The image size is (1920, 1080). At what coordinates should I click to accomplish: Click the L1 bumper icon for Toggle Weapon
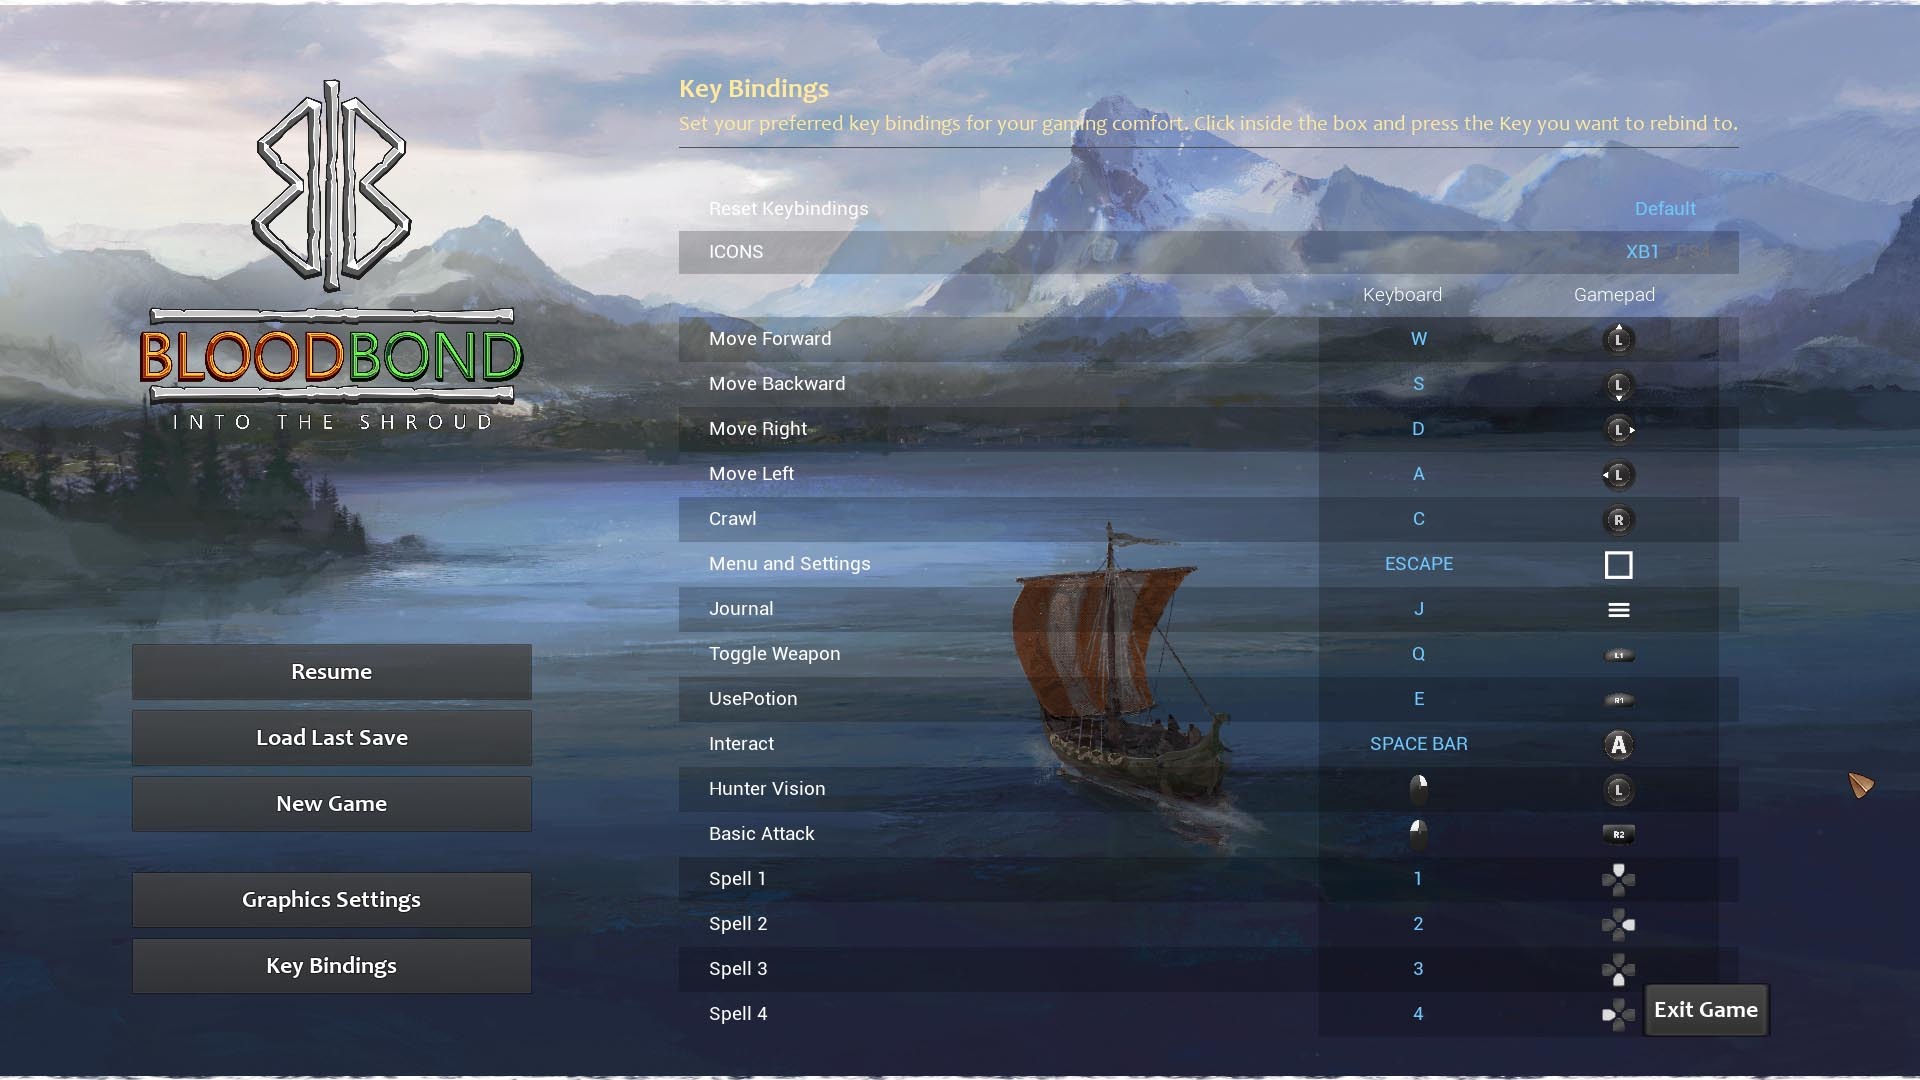pos(1618,655)
